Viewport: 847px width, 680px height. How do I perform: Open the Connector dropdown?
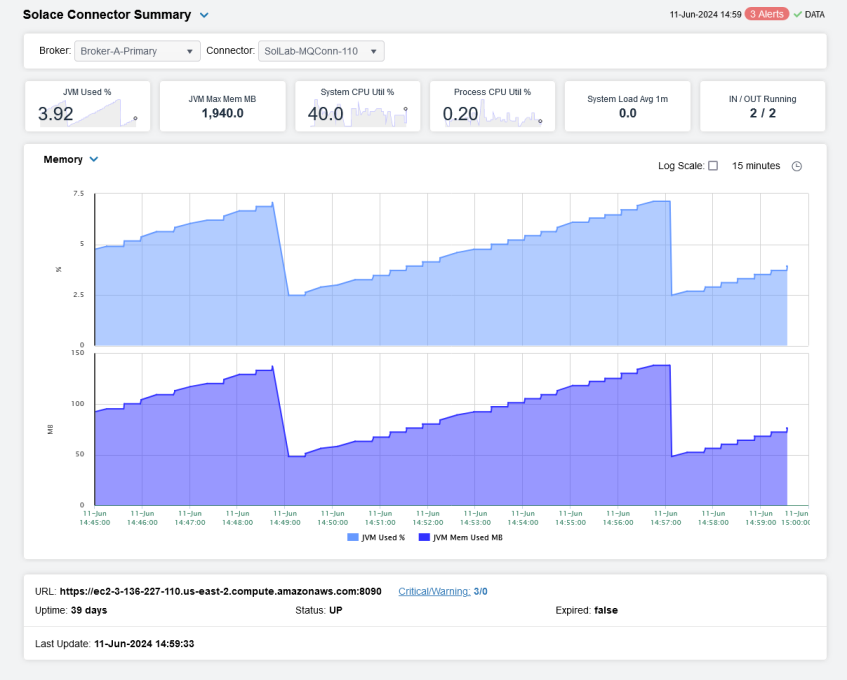(x=321, y=51)
